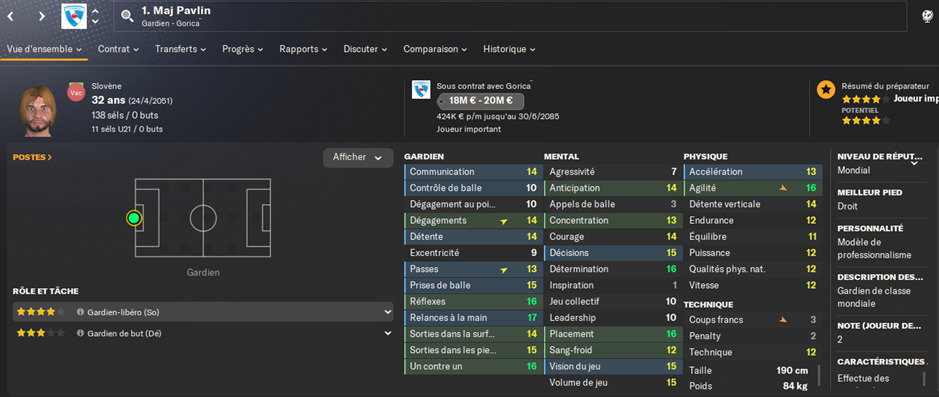Click the player face portrait
The height and width of the screenshot is (397, 939).
(38, 111)
